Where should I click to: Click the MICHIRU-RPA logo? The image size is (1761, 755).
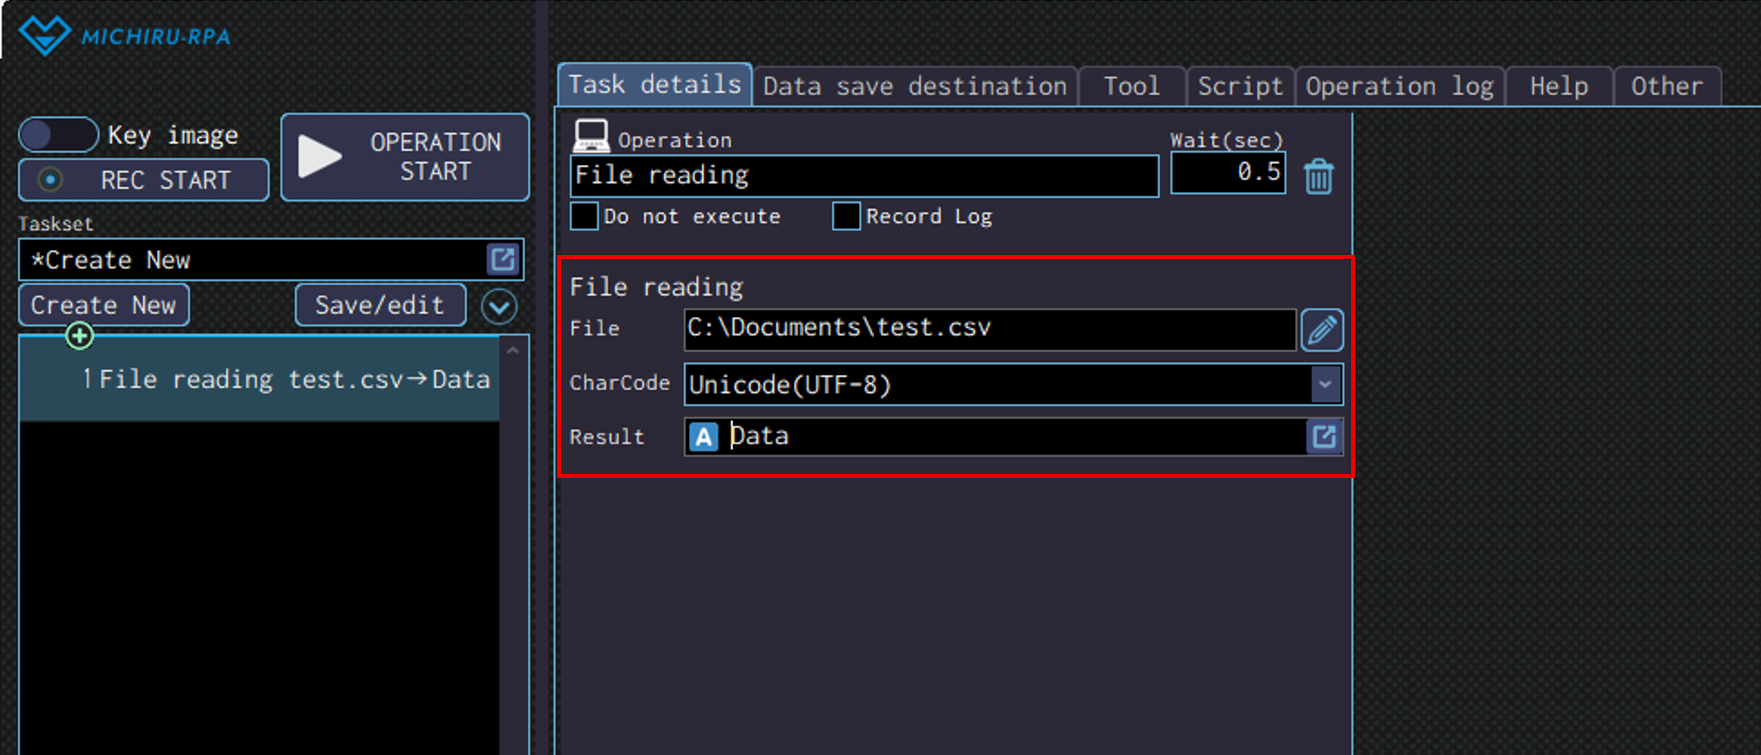click(x=125, y=36)
